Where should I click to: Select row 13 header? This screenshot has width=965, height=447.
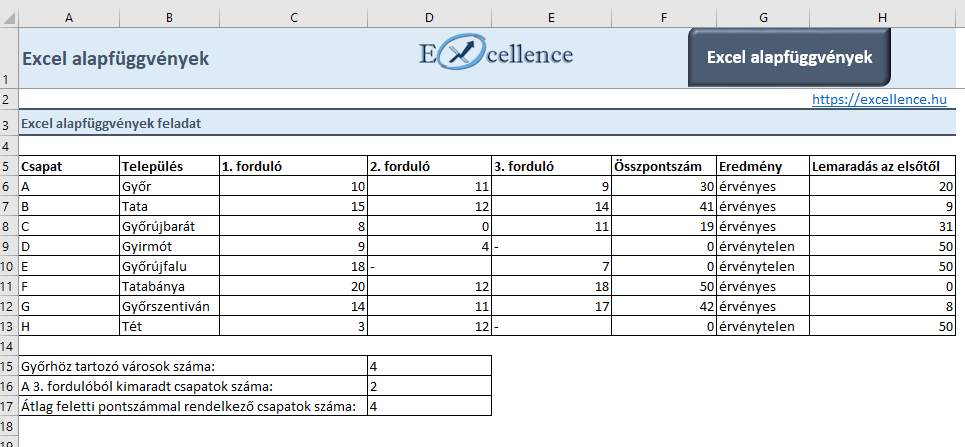[x=9, y=326]
